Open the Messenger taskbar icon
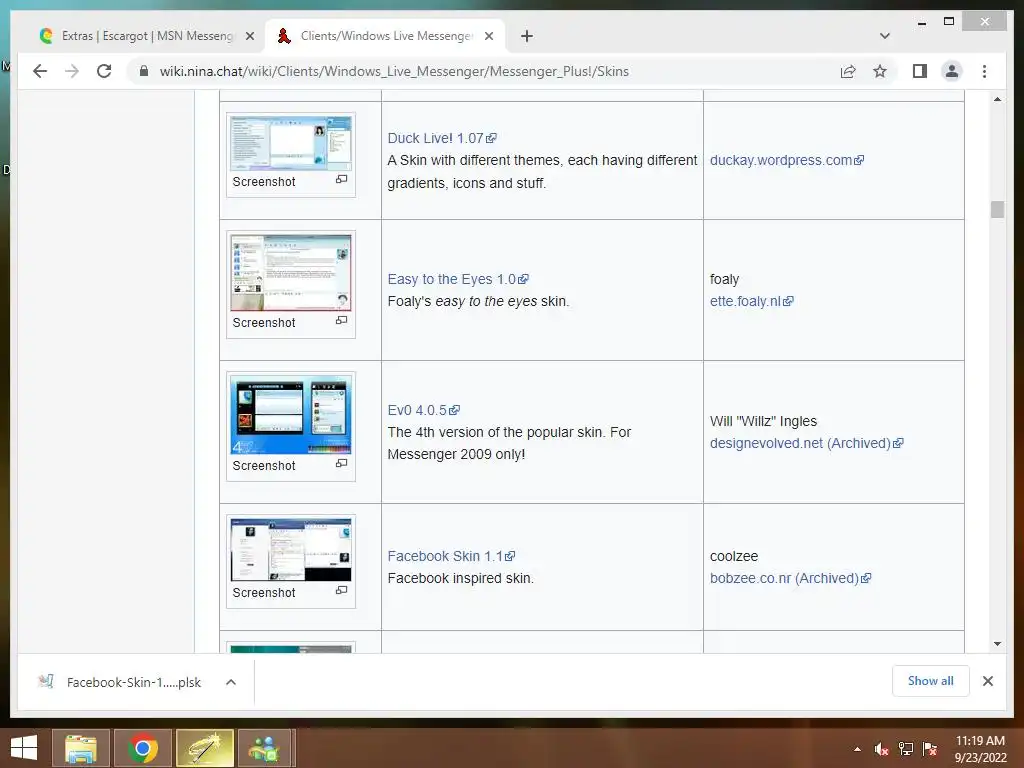Screen dimensions: 1024x768 point(266,748)
